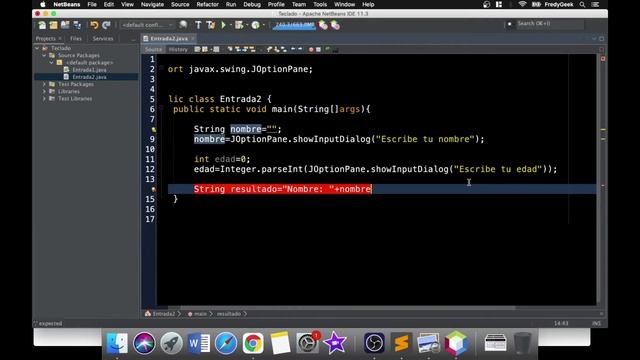
Task: Expand the Test Packages node
Action: pos(44,84)
